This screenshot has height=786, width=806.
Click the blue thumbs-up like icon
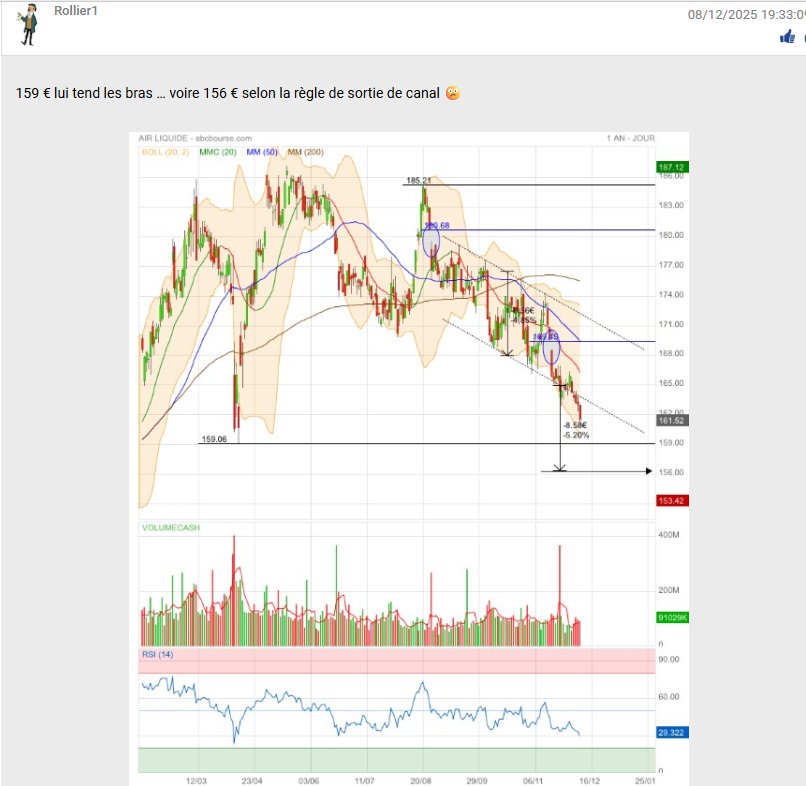pyautogui.click(x=788, y=37)
